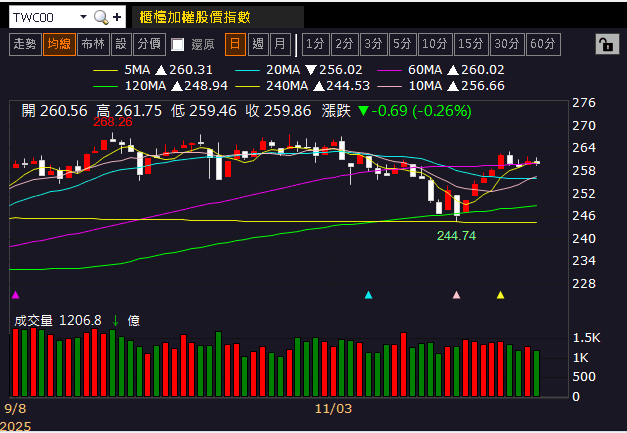Select the 10分 interval

coord(435,44)
